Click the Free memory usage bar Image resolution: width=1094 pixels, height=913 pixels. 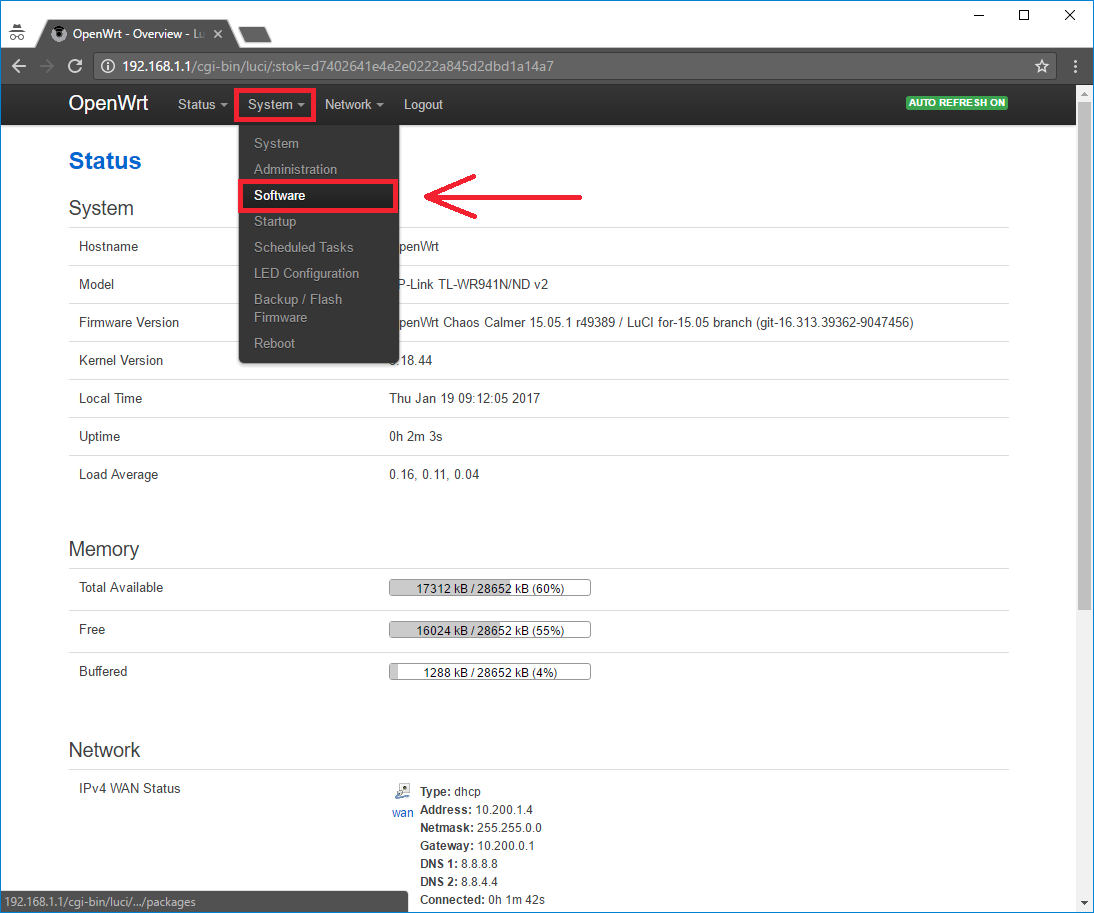(x=489, y=629)
